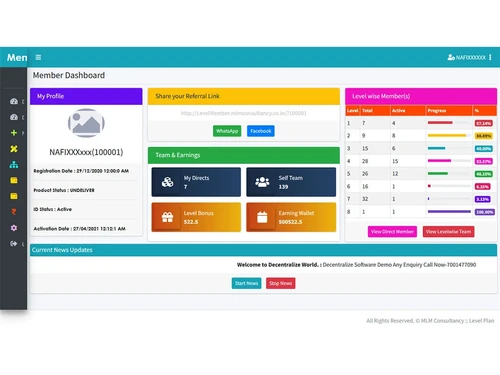Click the ID Status : Active line

pyautogui.click(x=53, y=209)
